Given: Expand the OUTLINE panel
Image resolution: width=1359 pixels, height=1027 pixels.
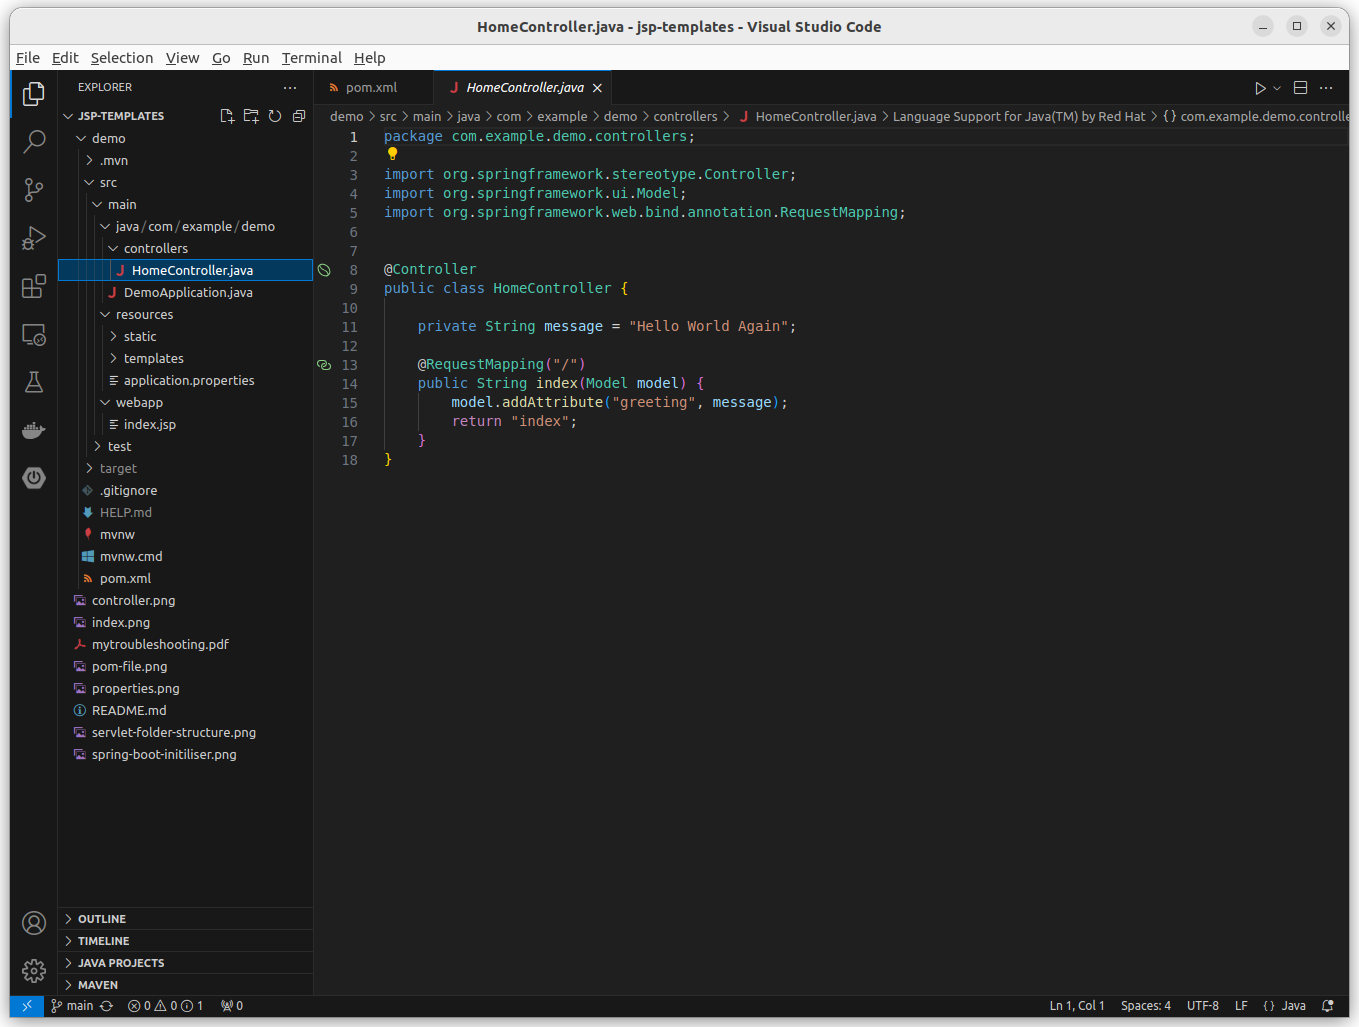Looking at the screenshot, I should point(185,919).
